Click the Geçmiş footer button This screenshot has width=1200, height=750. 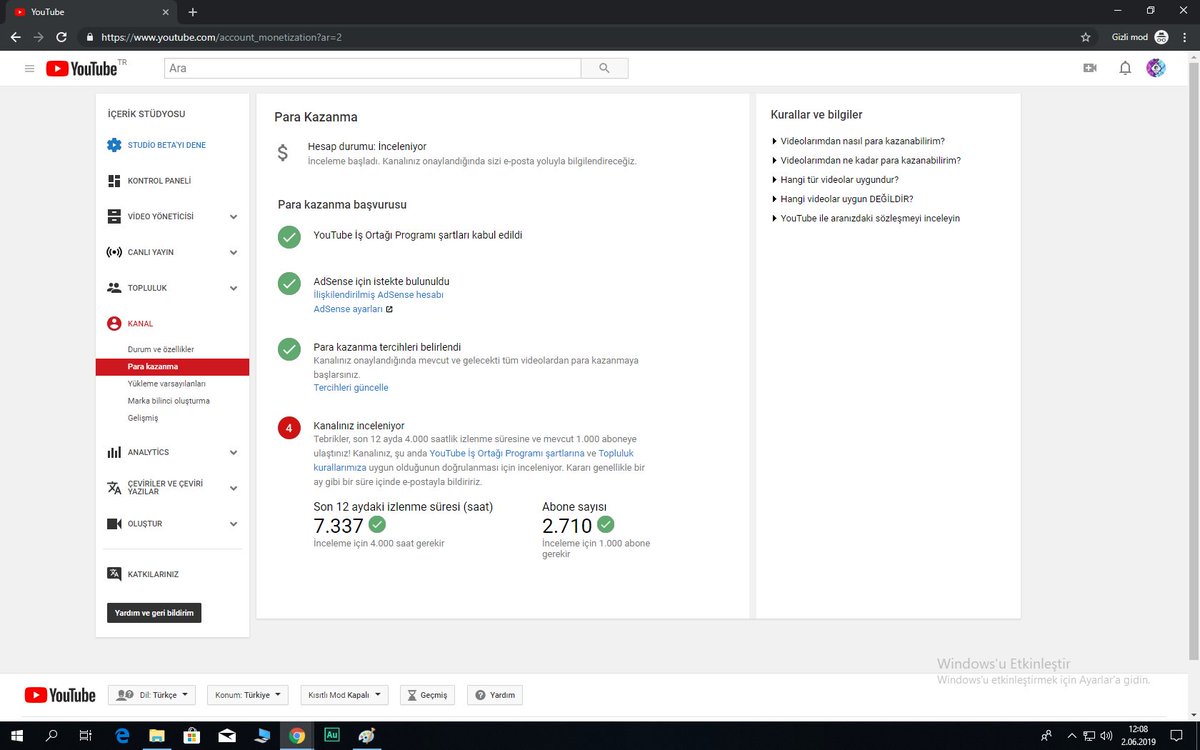click(428, 695)
